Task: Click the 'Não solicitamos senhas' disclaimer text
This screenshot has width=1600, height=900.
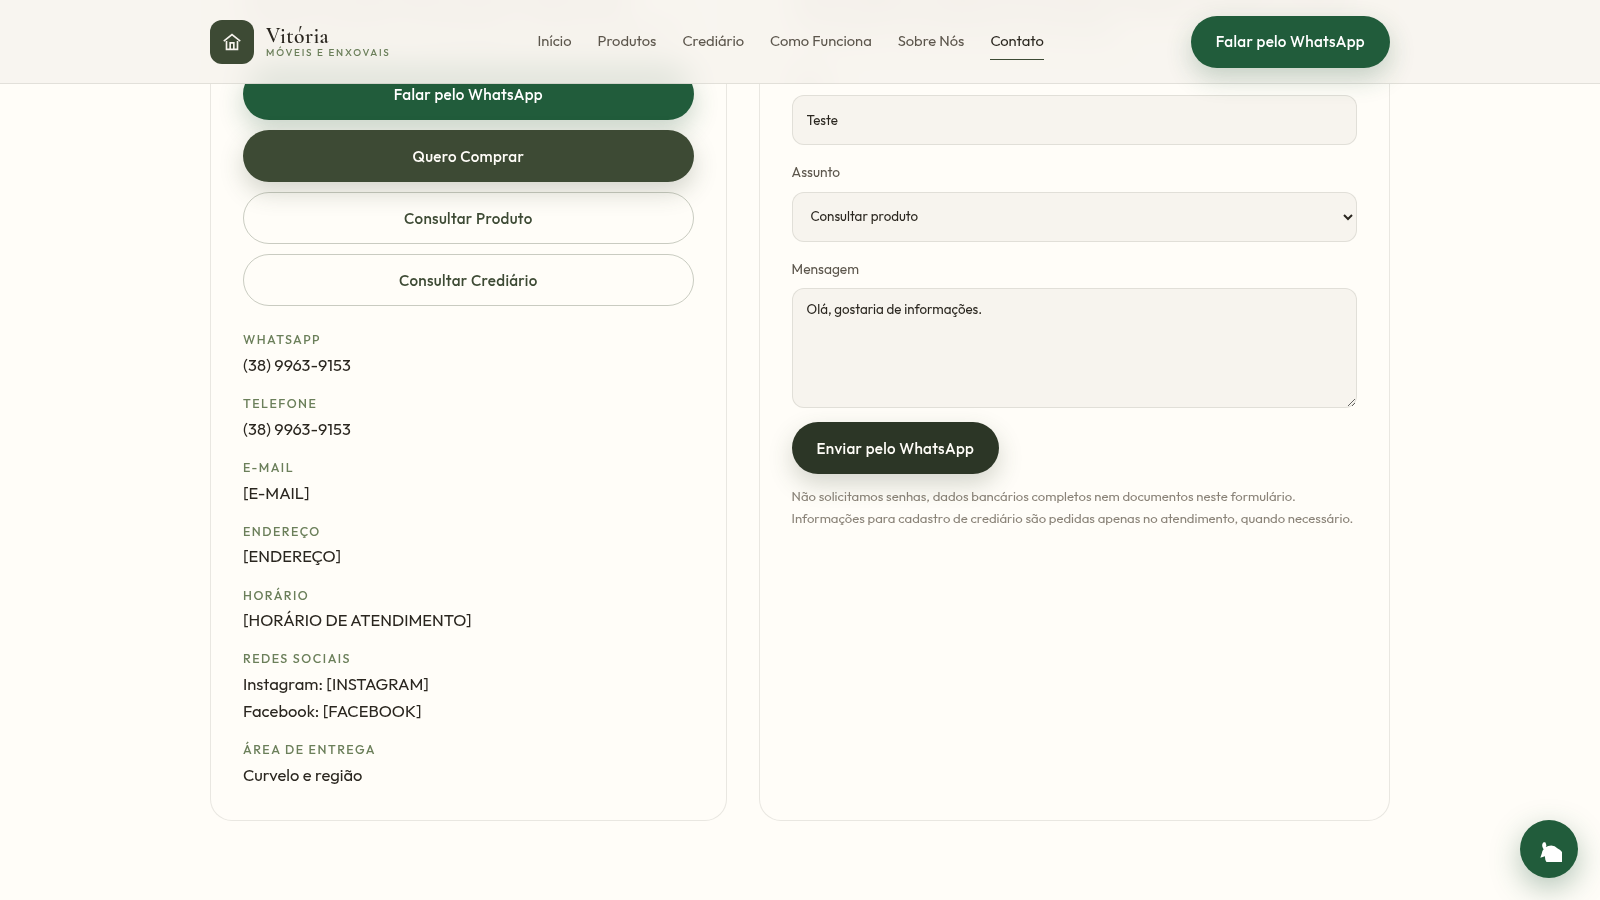Action: [x=1072, y=507]
